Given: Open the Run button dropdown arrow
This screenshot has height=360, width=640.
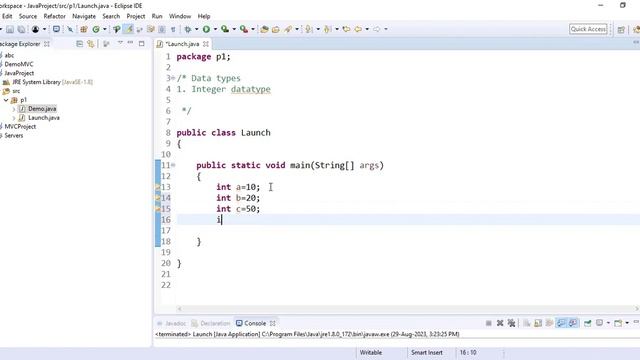Looking at the screenshot, I should point(216,29).
